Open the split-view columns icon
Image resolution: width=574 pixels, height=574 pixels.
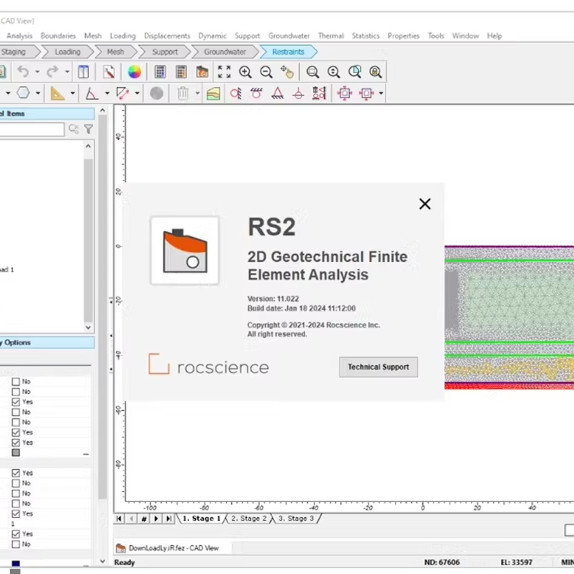[83, 72]
